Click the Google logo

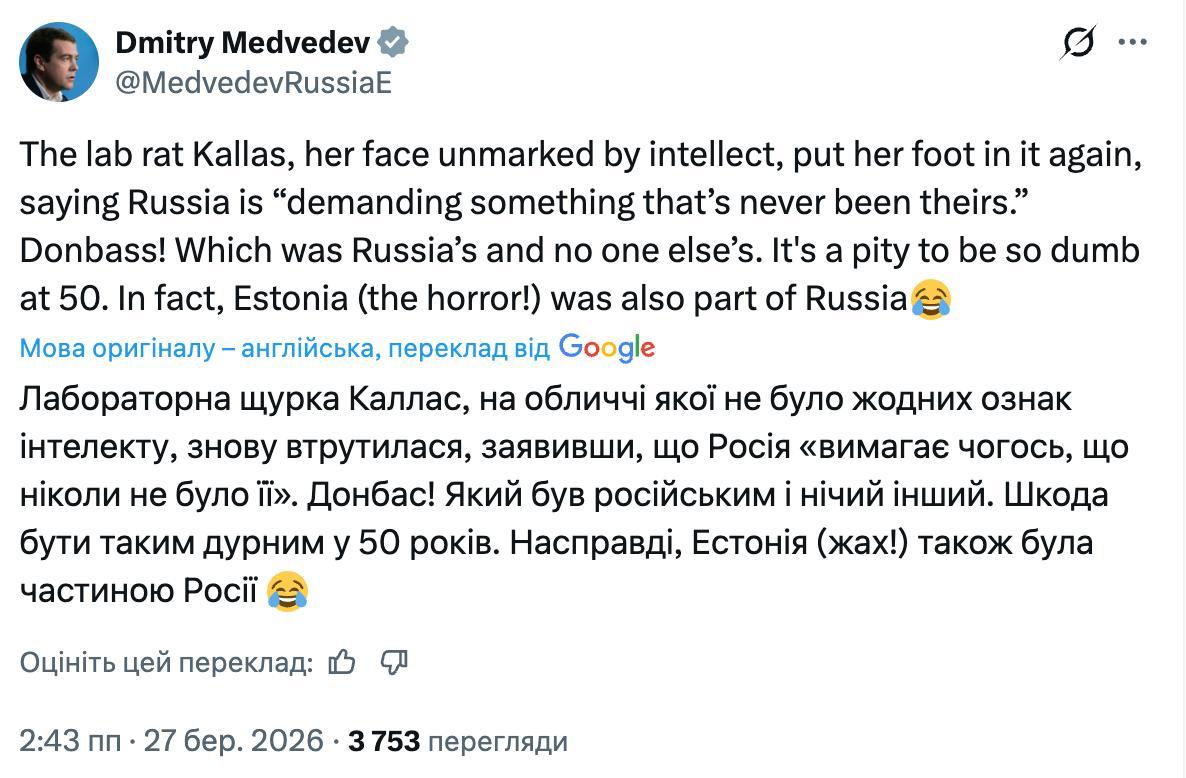coord(607,347)
